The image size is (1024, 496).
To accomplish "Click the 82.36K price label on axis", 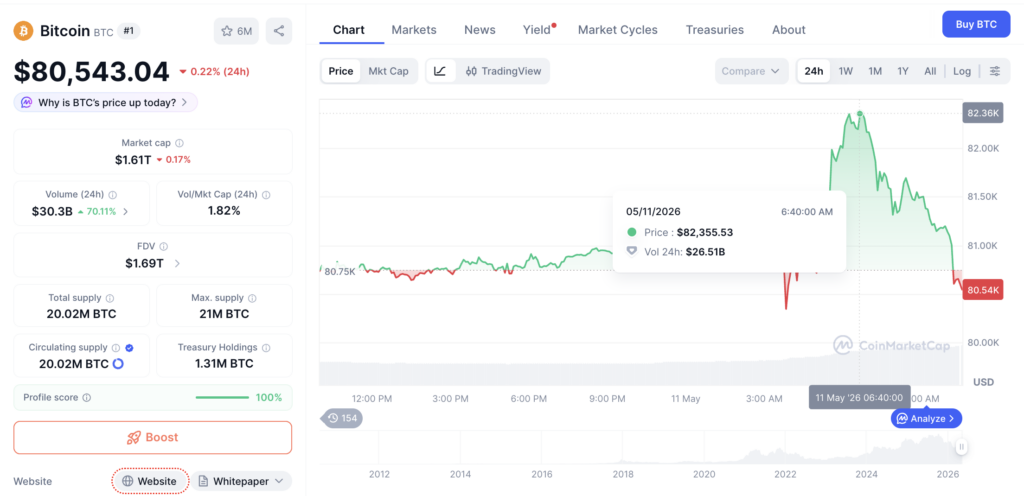I will point(982,113).
